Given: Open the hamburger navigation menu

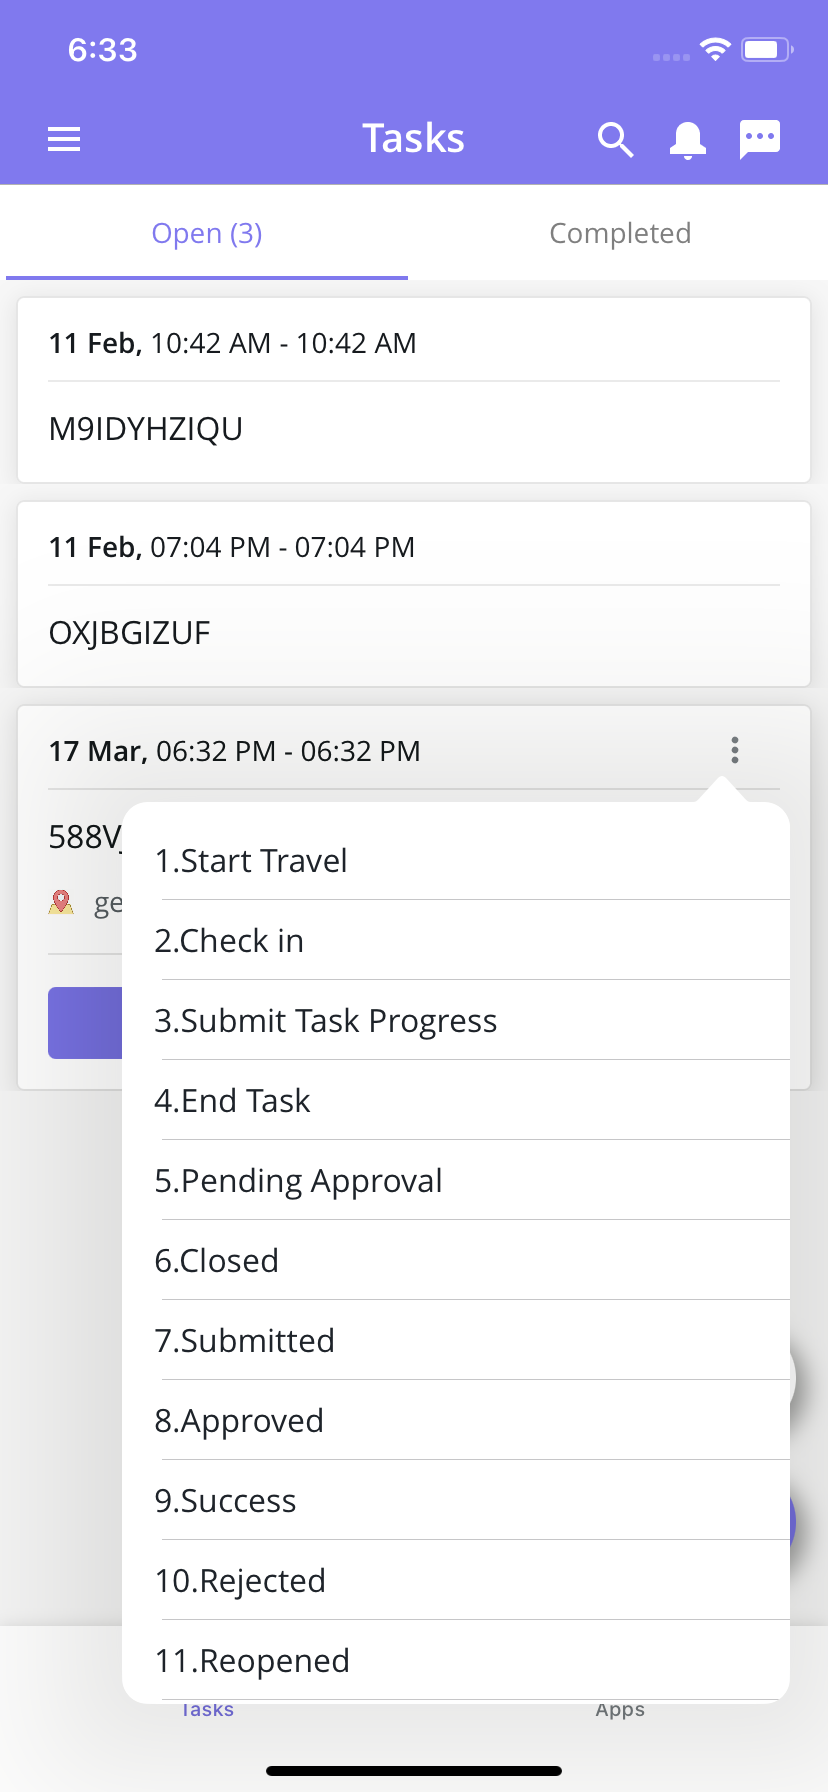Looking at the screenshot, I should (x=64, y=139).
